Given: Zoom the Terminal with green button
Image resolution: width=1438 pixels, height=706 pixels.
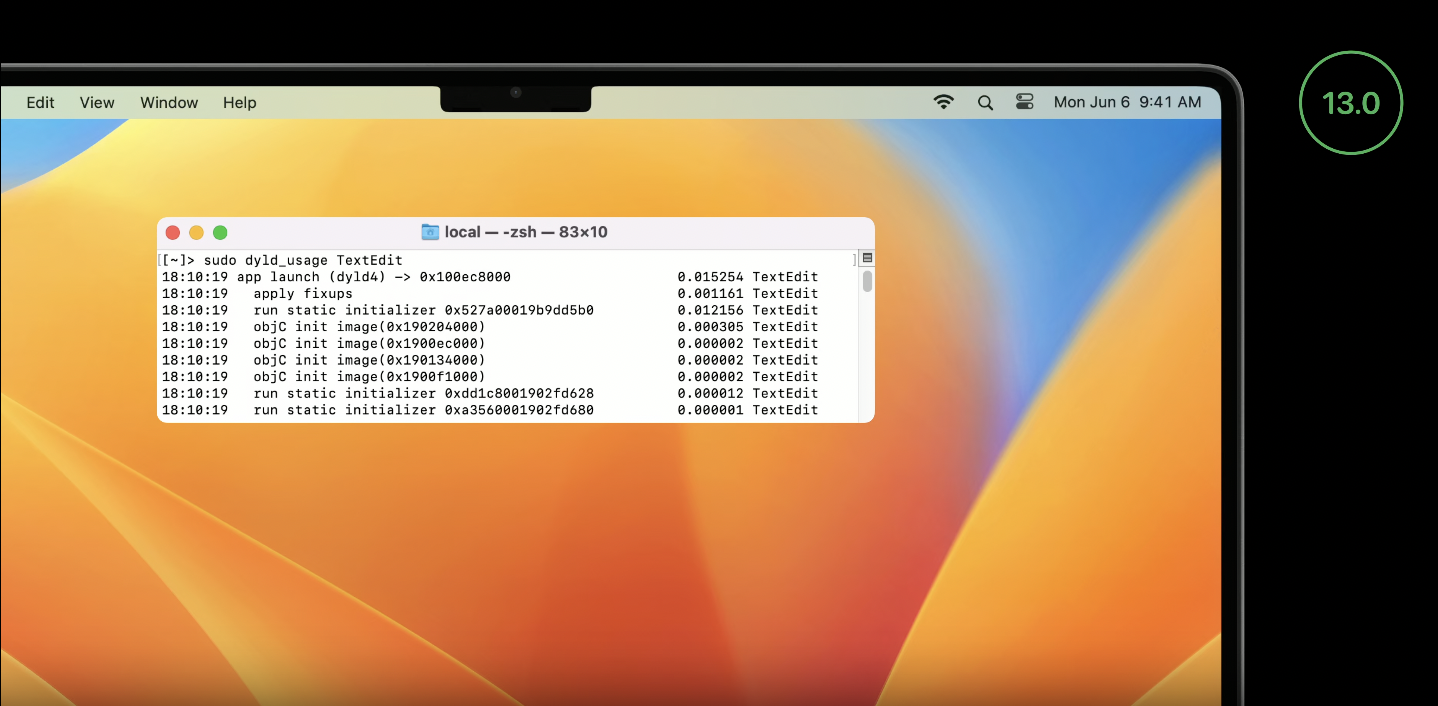Looking at the screenshot, I should pyautogui.click(x=220, y=232).
